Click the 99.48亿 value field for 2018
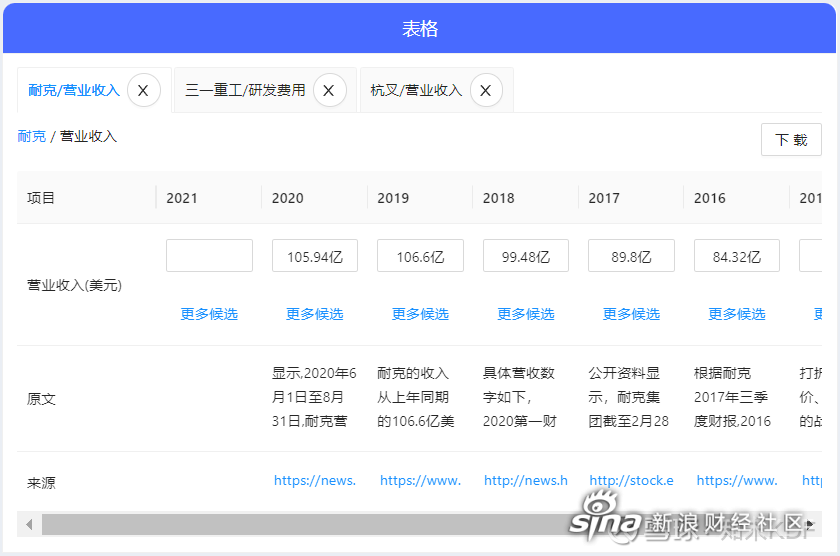Viewport: 840px width, 556px height. (x=526, y=256)
